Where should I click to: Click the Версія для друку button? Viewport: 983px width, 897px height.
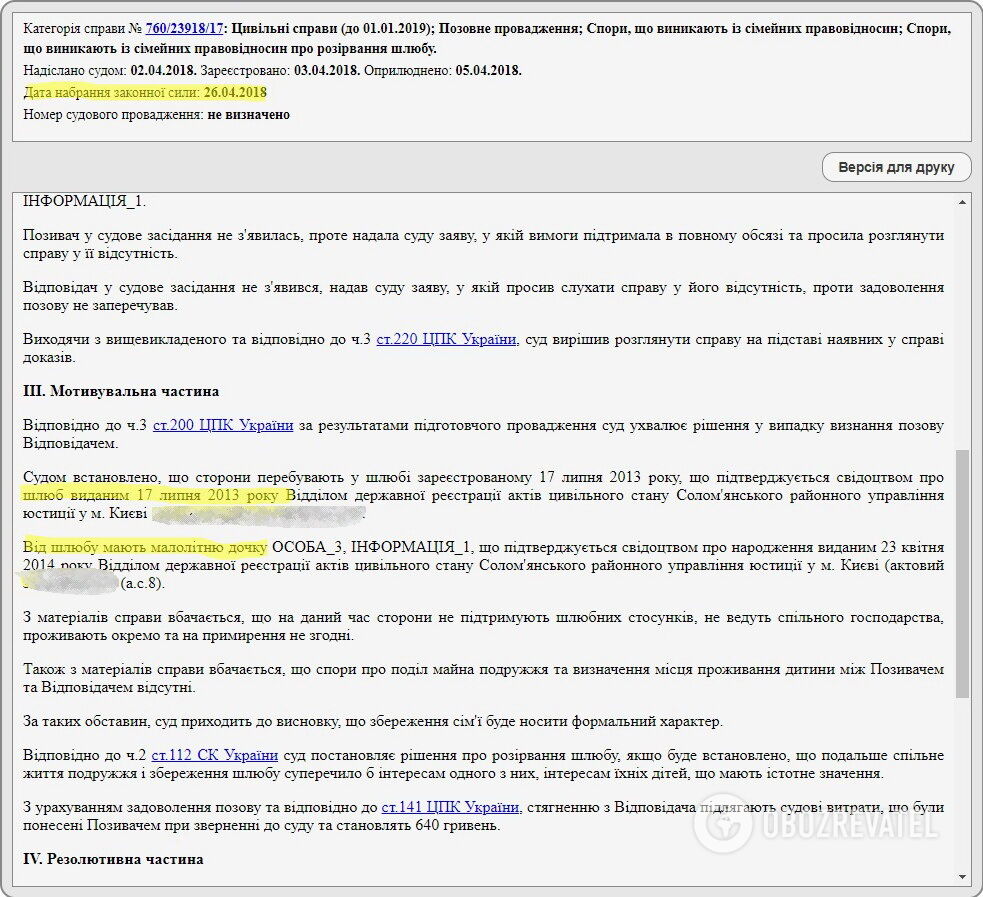pyautogui.click(x=896, y=167)
